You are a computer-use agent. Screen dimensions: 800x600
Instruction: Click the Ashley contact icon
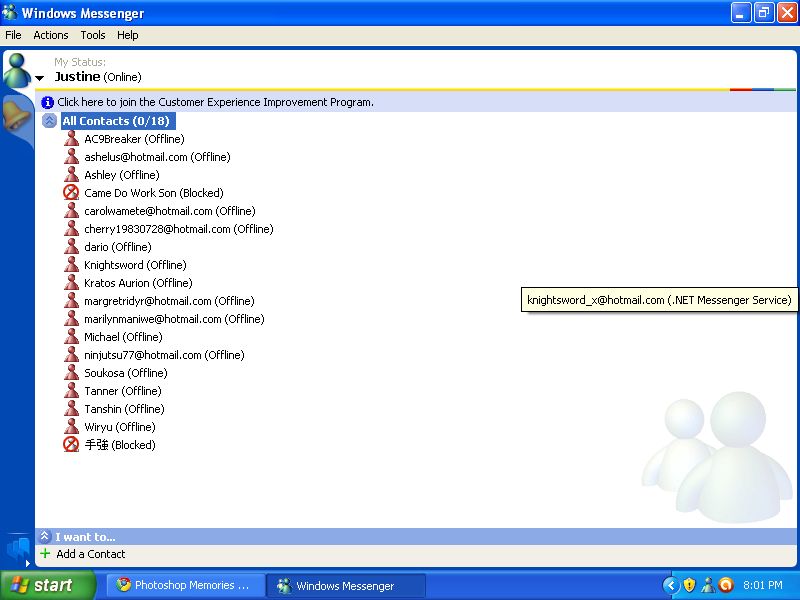71,174
